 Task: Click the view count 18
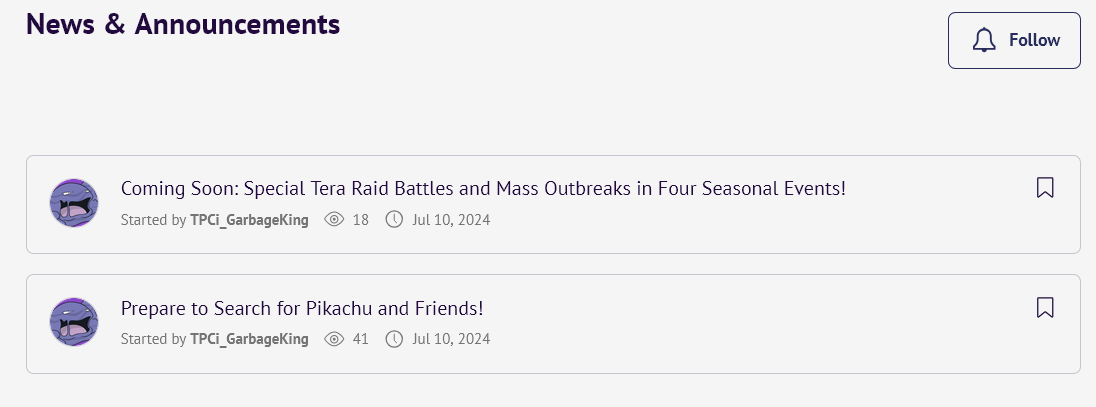(x=360, y=219)
